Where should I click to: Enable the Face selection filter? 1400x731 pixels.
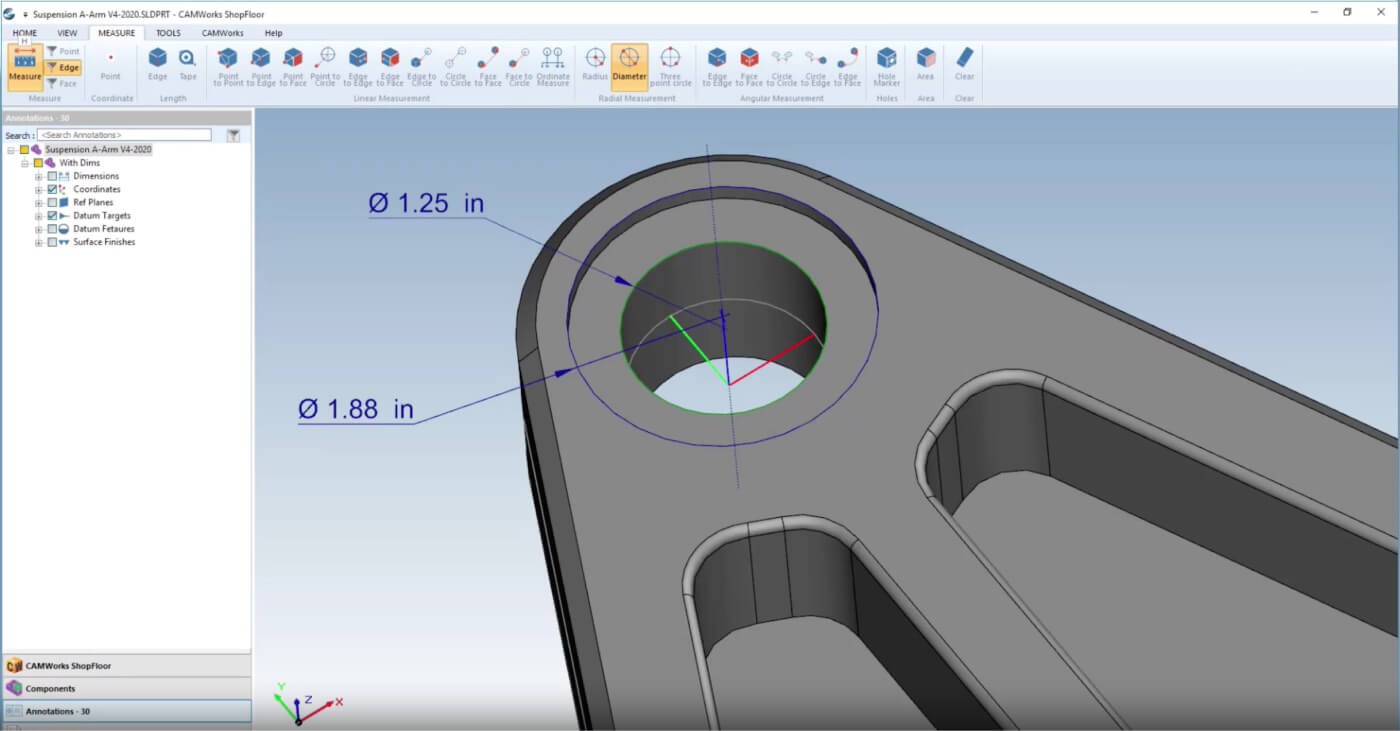63,83
